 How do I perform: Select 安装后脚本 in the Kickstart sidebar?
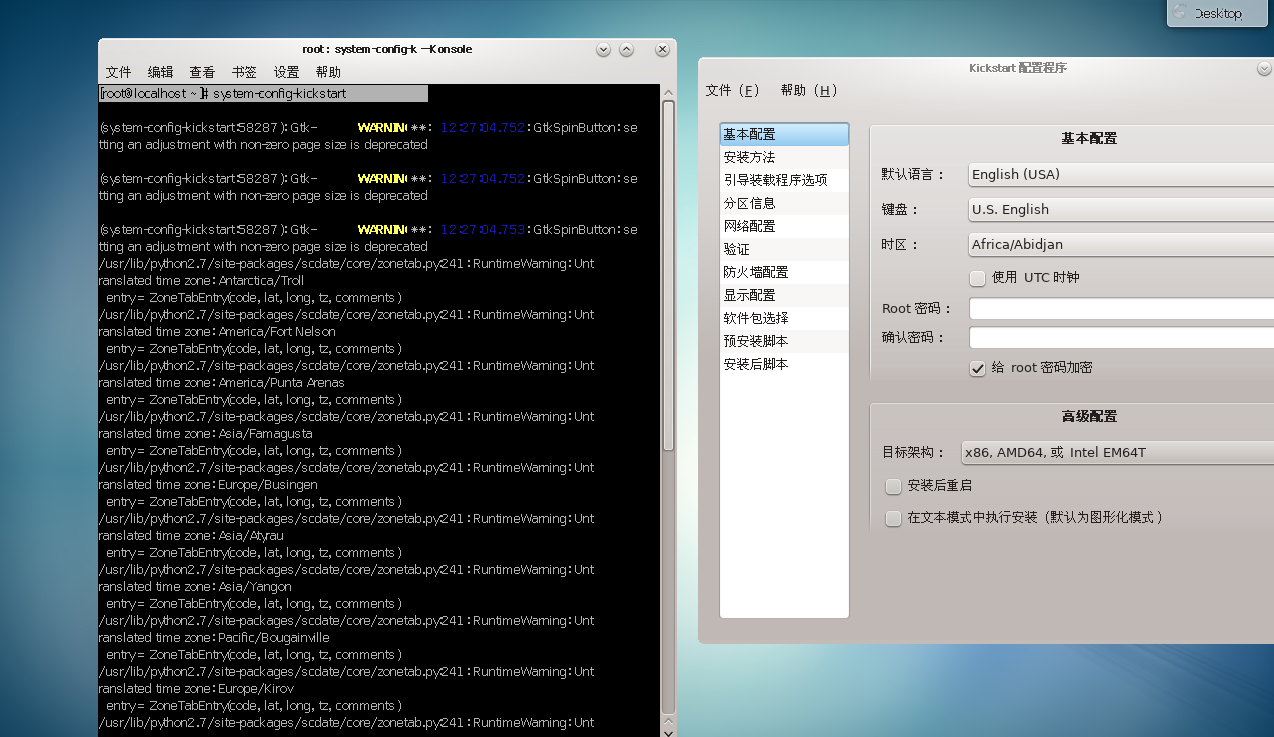point(784,364)
